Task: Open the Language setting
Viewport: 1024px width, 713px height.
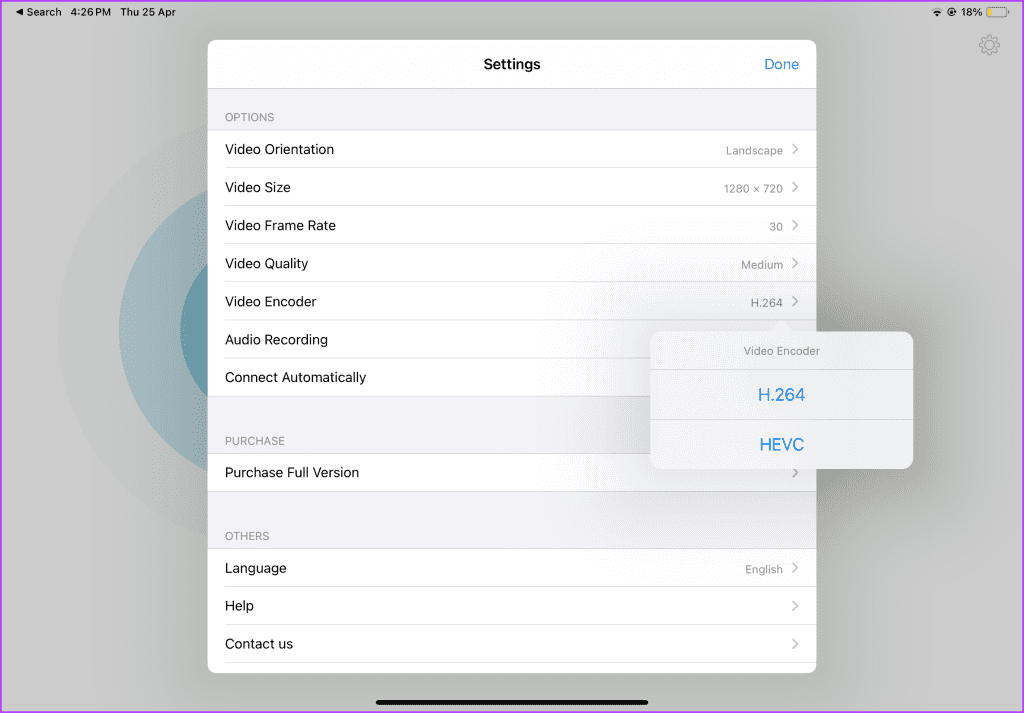Action: [x=511, y=568]
